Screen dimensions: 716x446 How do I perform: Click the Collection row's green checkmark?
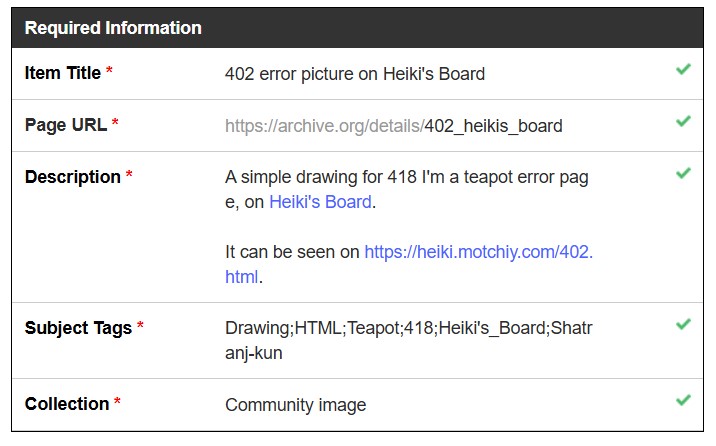point(683,400)
